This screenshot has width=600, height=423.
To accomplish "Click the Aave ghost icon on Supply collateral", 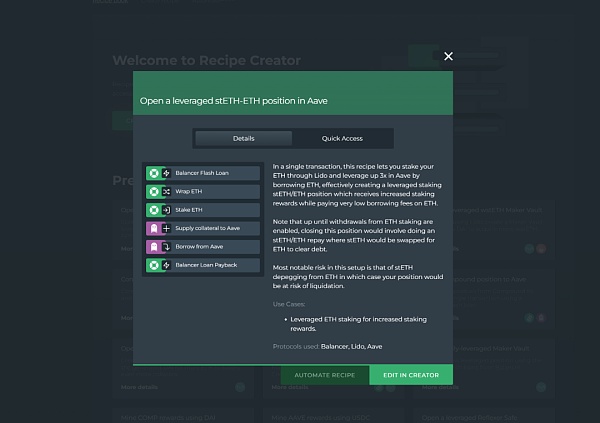I will [153, 229].
